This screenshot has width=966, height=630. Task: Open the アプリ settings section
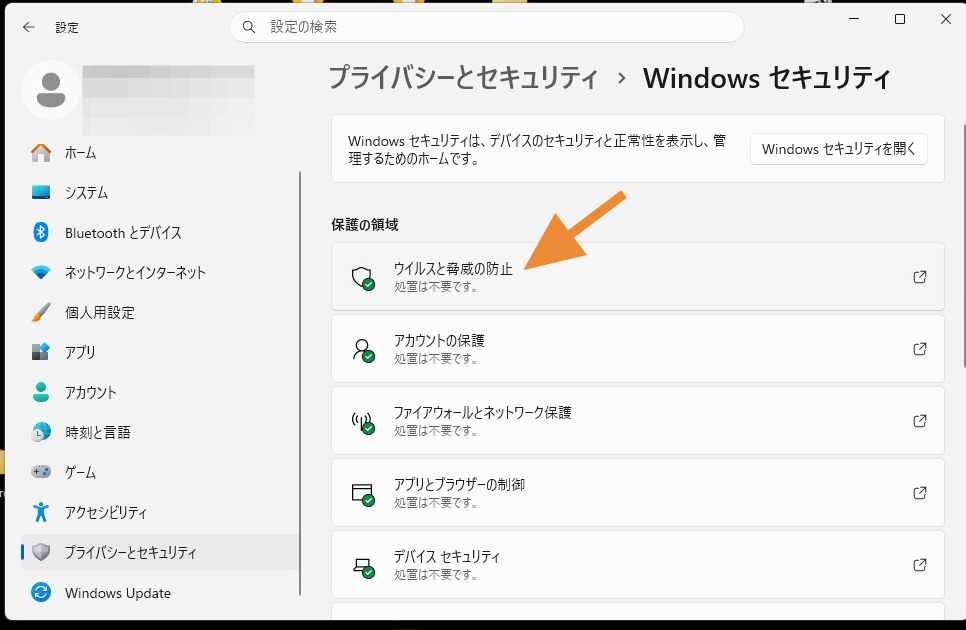pos(160,352)
